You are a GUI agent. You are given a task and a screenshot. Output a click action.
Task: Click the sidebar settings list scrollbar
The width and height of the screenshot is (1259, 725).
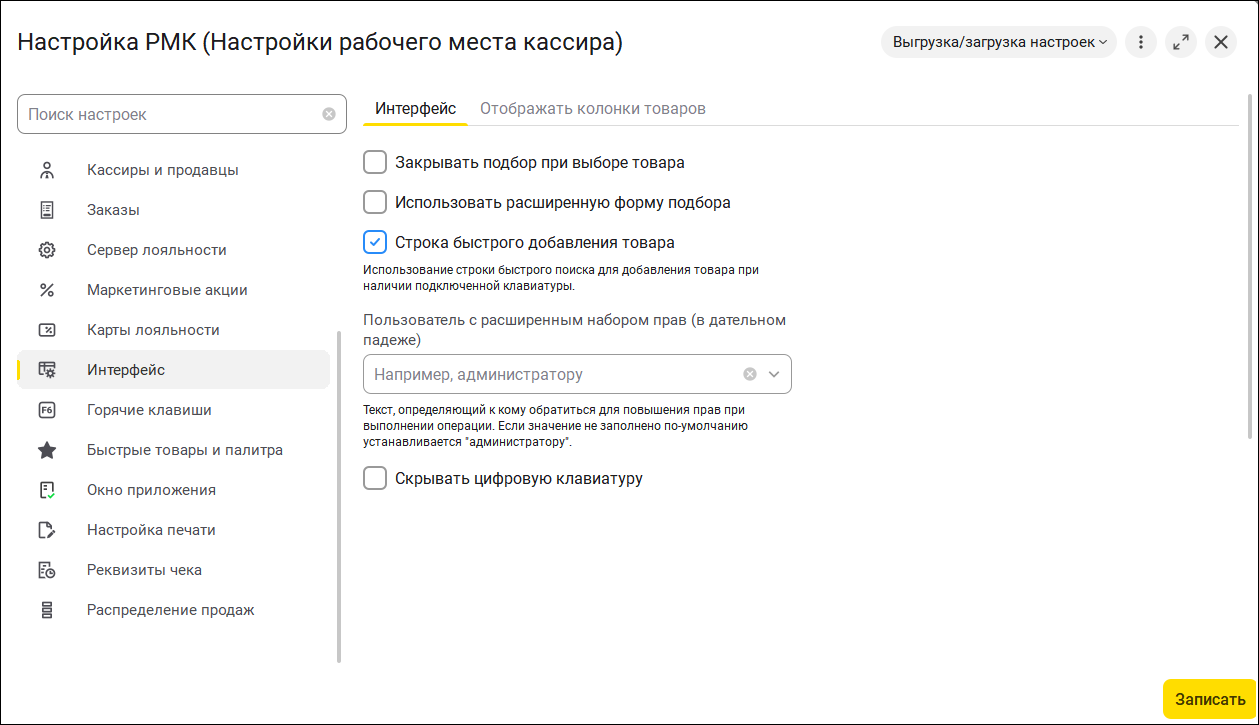point(339,496)
